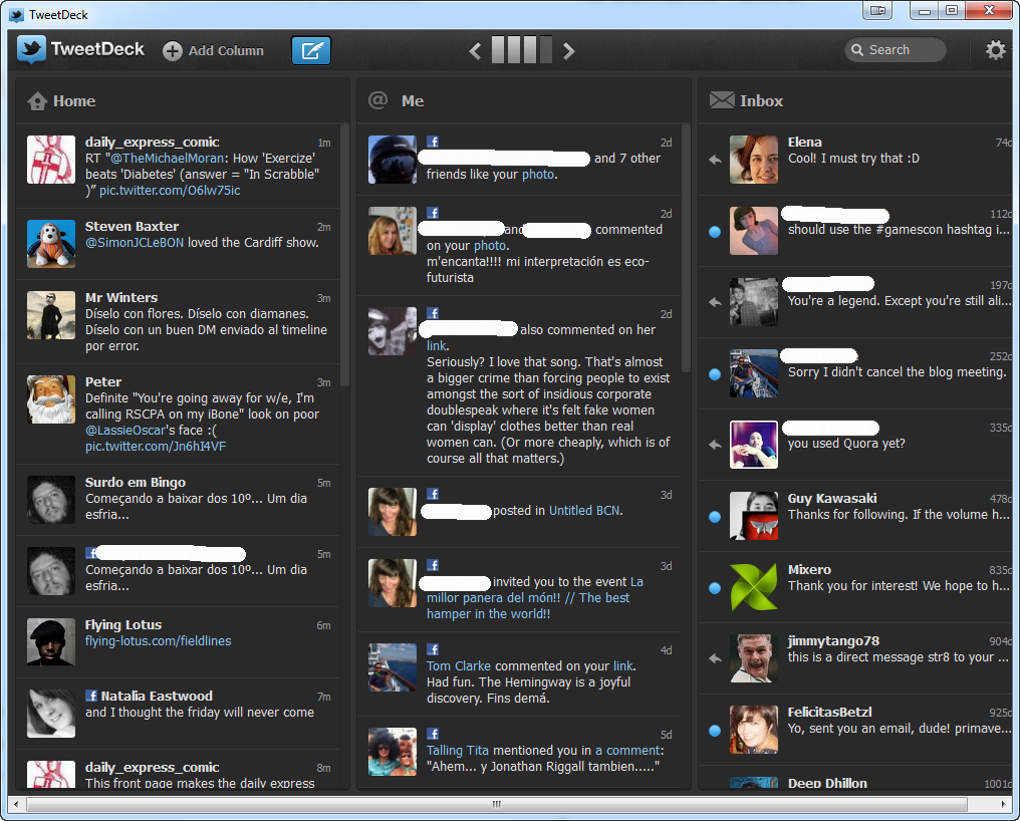1020x821 pixels.
Task: Open the settings gear icon
Action: coord(995,50)
